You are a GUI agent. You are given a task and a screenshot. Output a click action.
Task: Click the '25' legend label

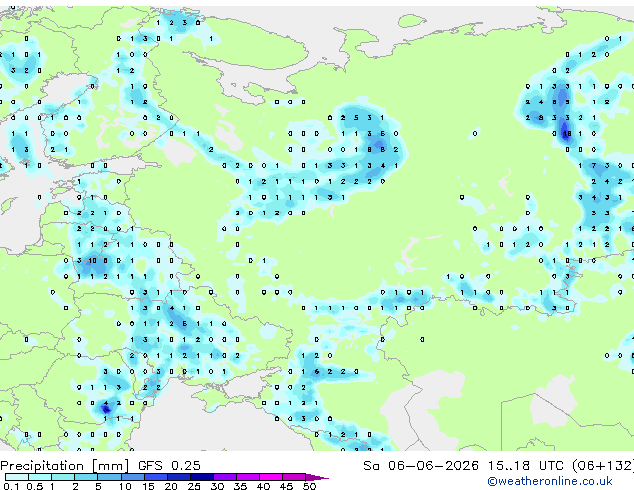[x=194, y=486]
